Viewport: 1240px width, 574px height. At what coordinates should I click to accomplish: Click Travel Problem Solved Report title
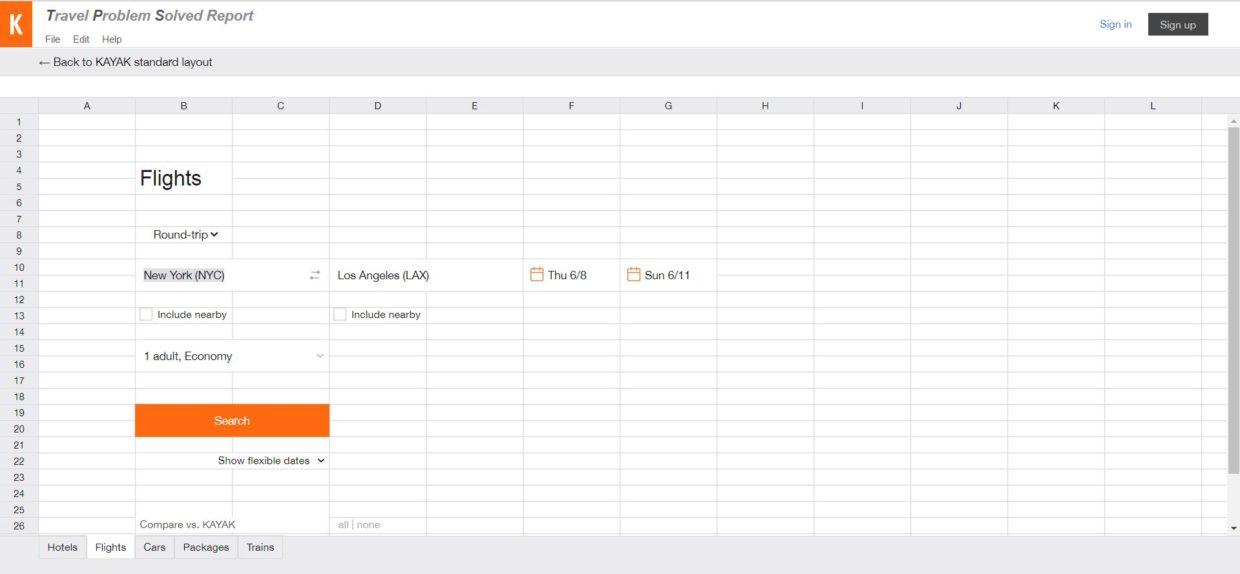click(150, 16)
